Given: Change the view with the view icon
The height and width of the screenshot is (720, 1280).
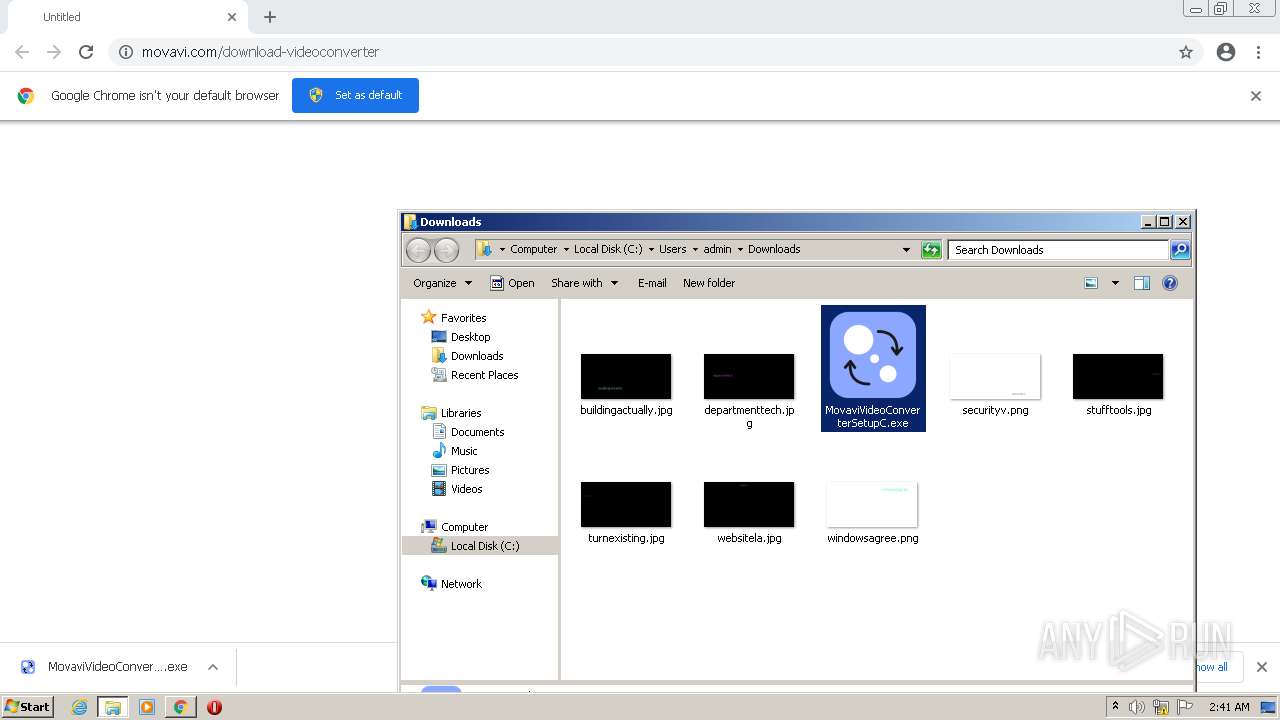Looking at the screenshot, I should click(1091, 283).
